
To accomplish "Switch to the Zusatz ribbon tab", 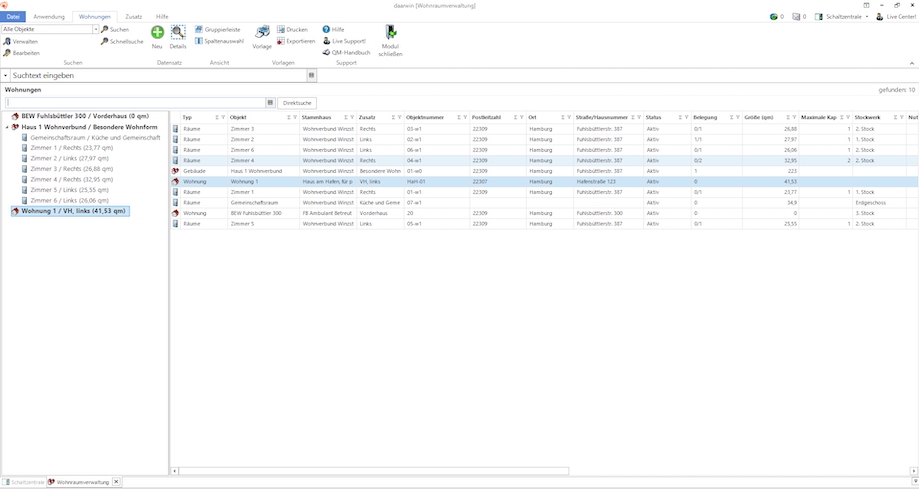I will click(x=134, y=16).
